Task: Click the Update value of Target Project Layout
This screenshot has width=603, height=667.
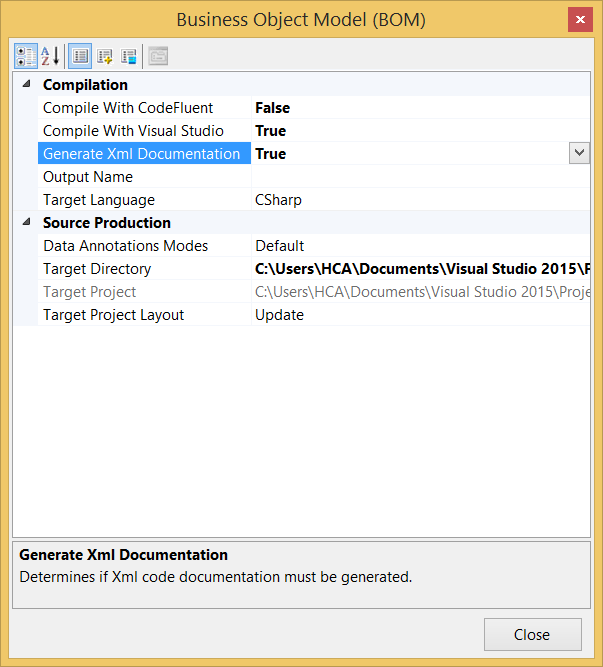Action: (280, 315)
